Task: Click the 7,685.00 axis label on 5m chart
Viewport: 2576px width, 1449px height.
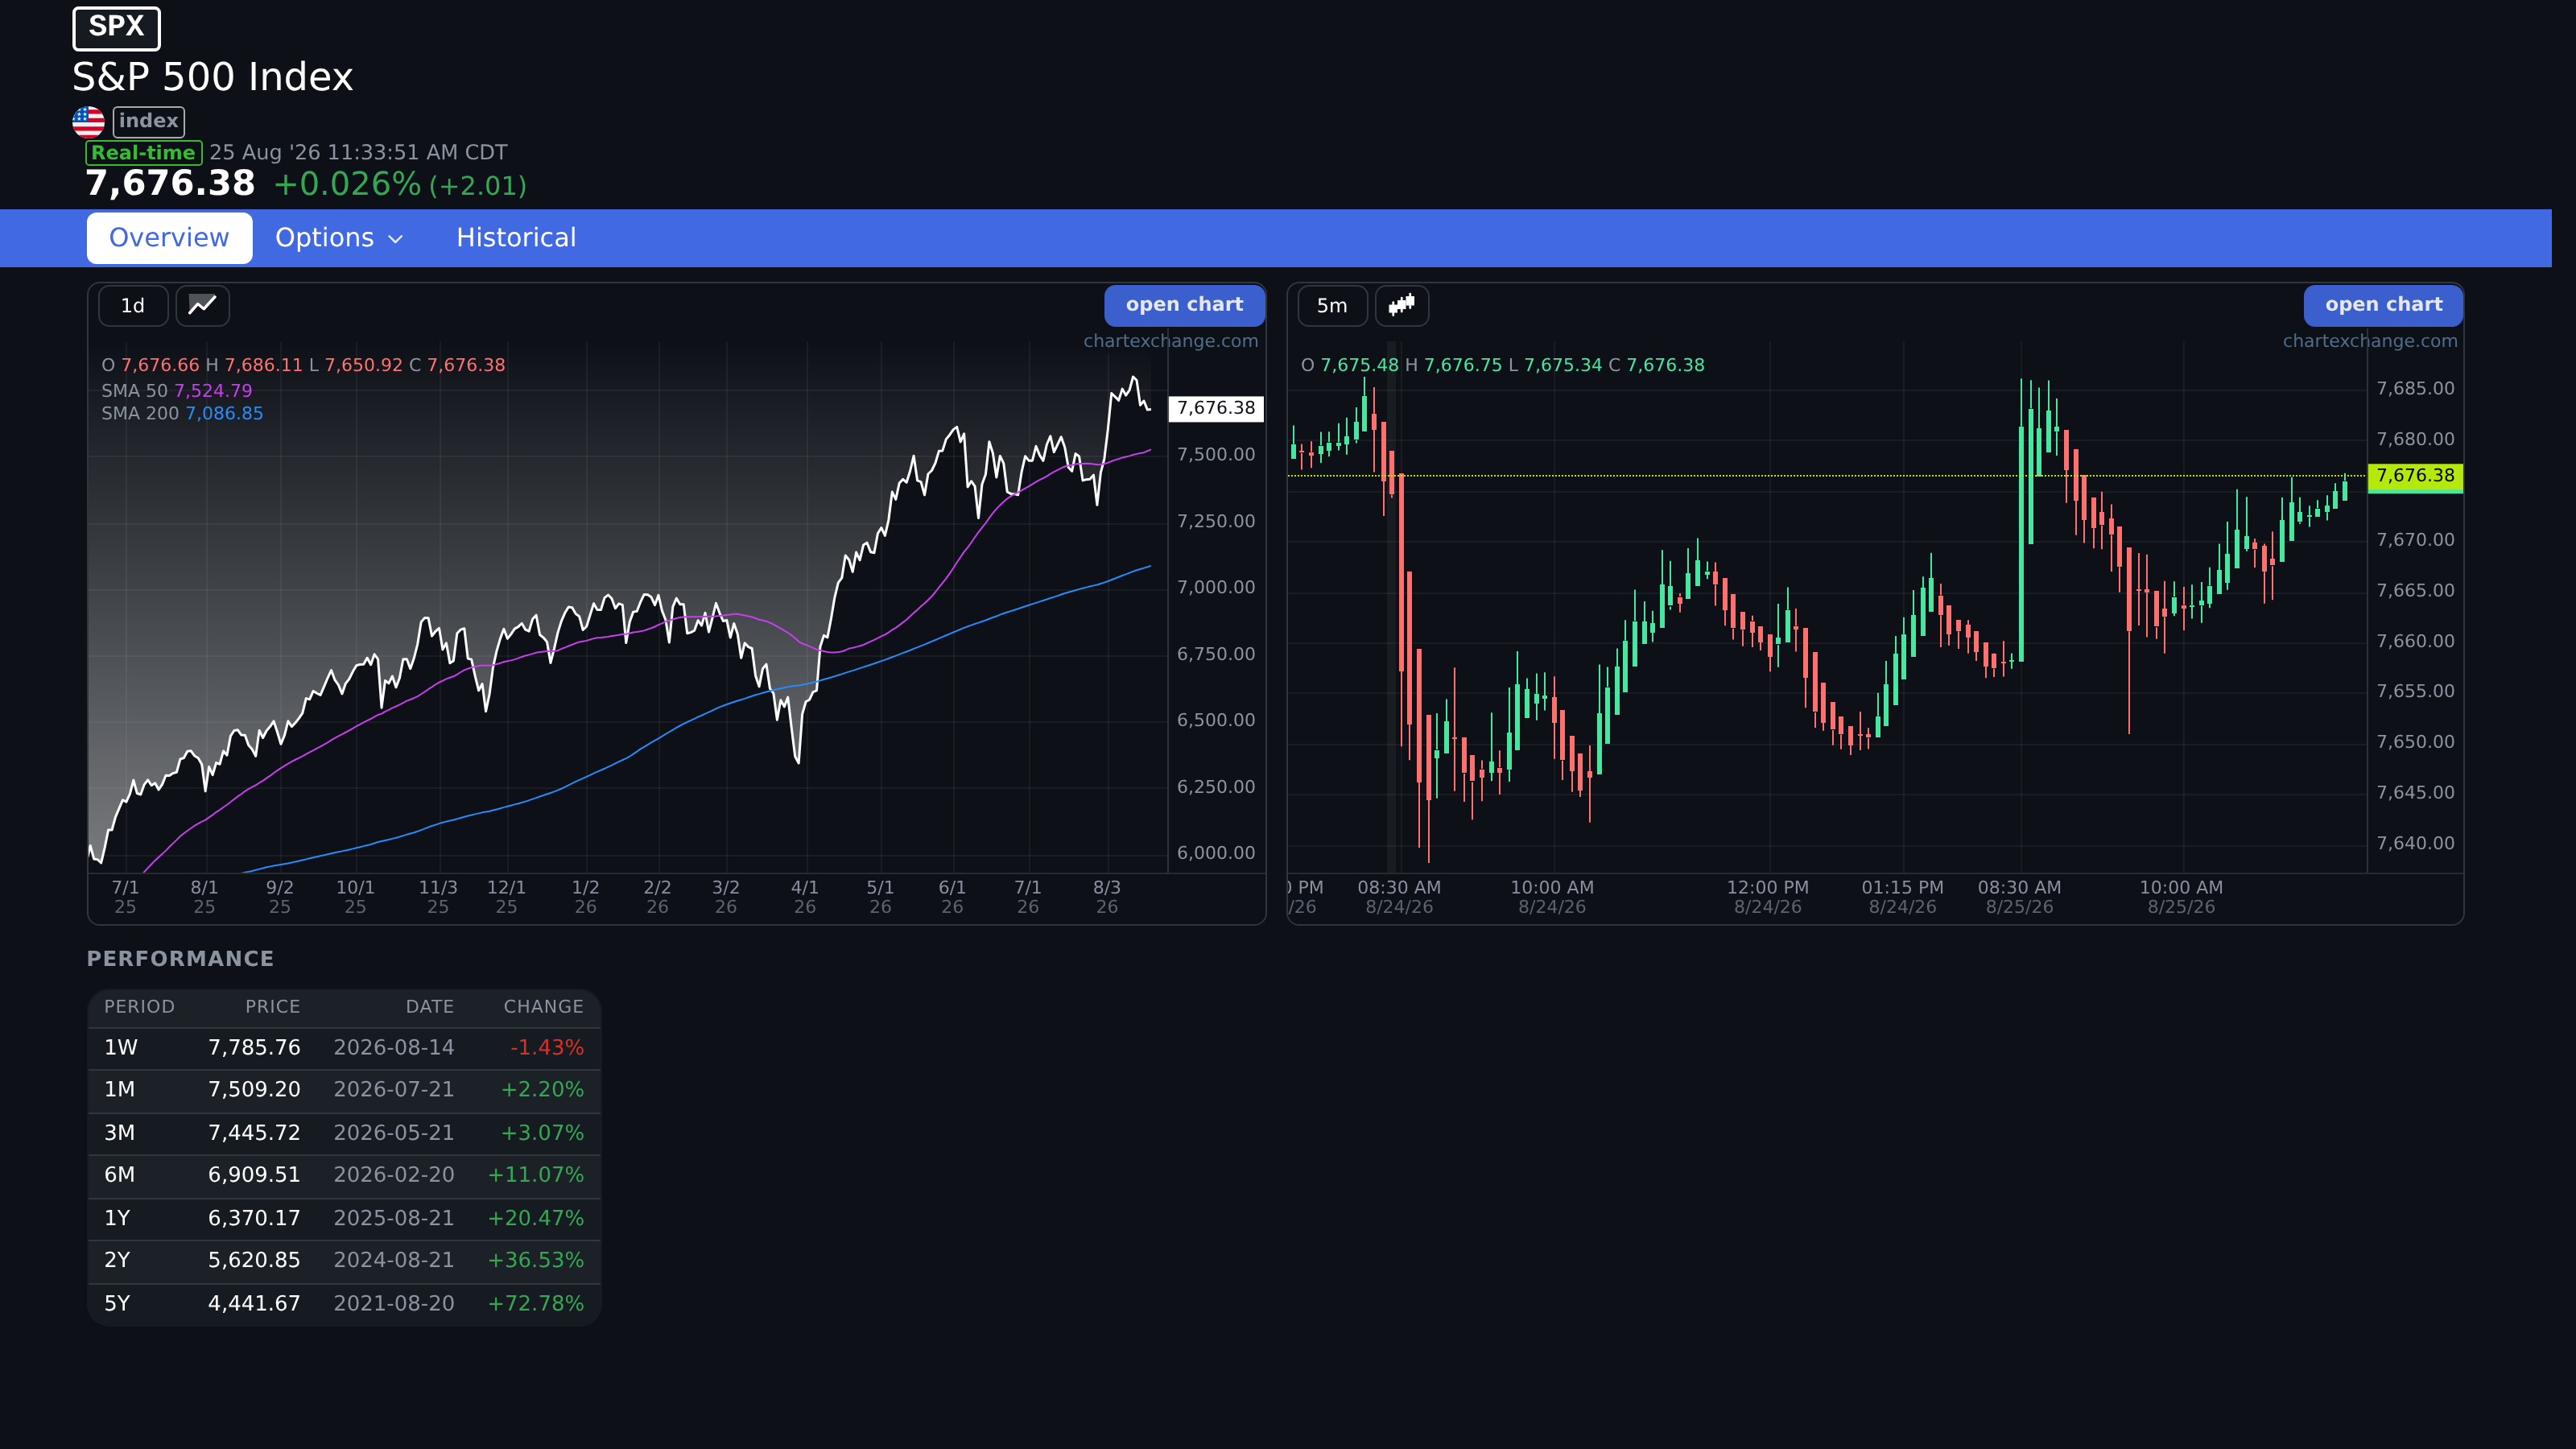Action: (x=2415, y=388)
